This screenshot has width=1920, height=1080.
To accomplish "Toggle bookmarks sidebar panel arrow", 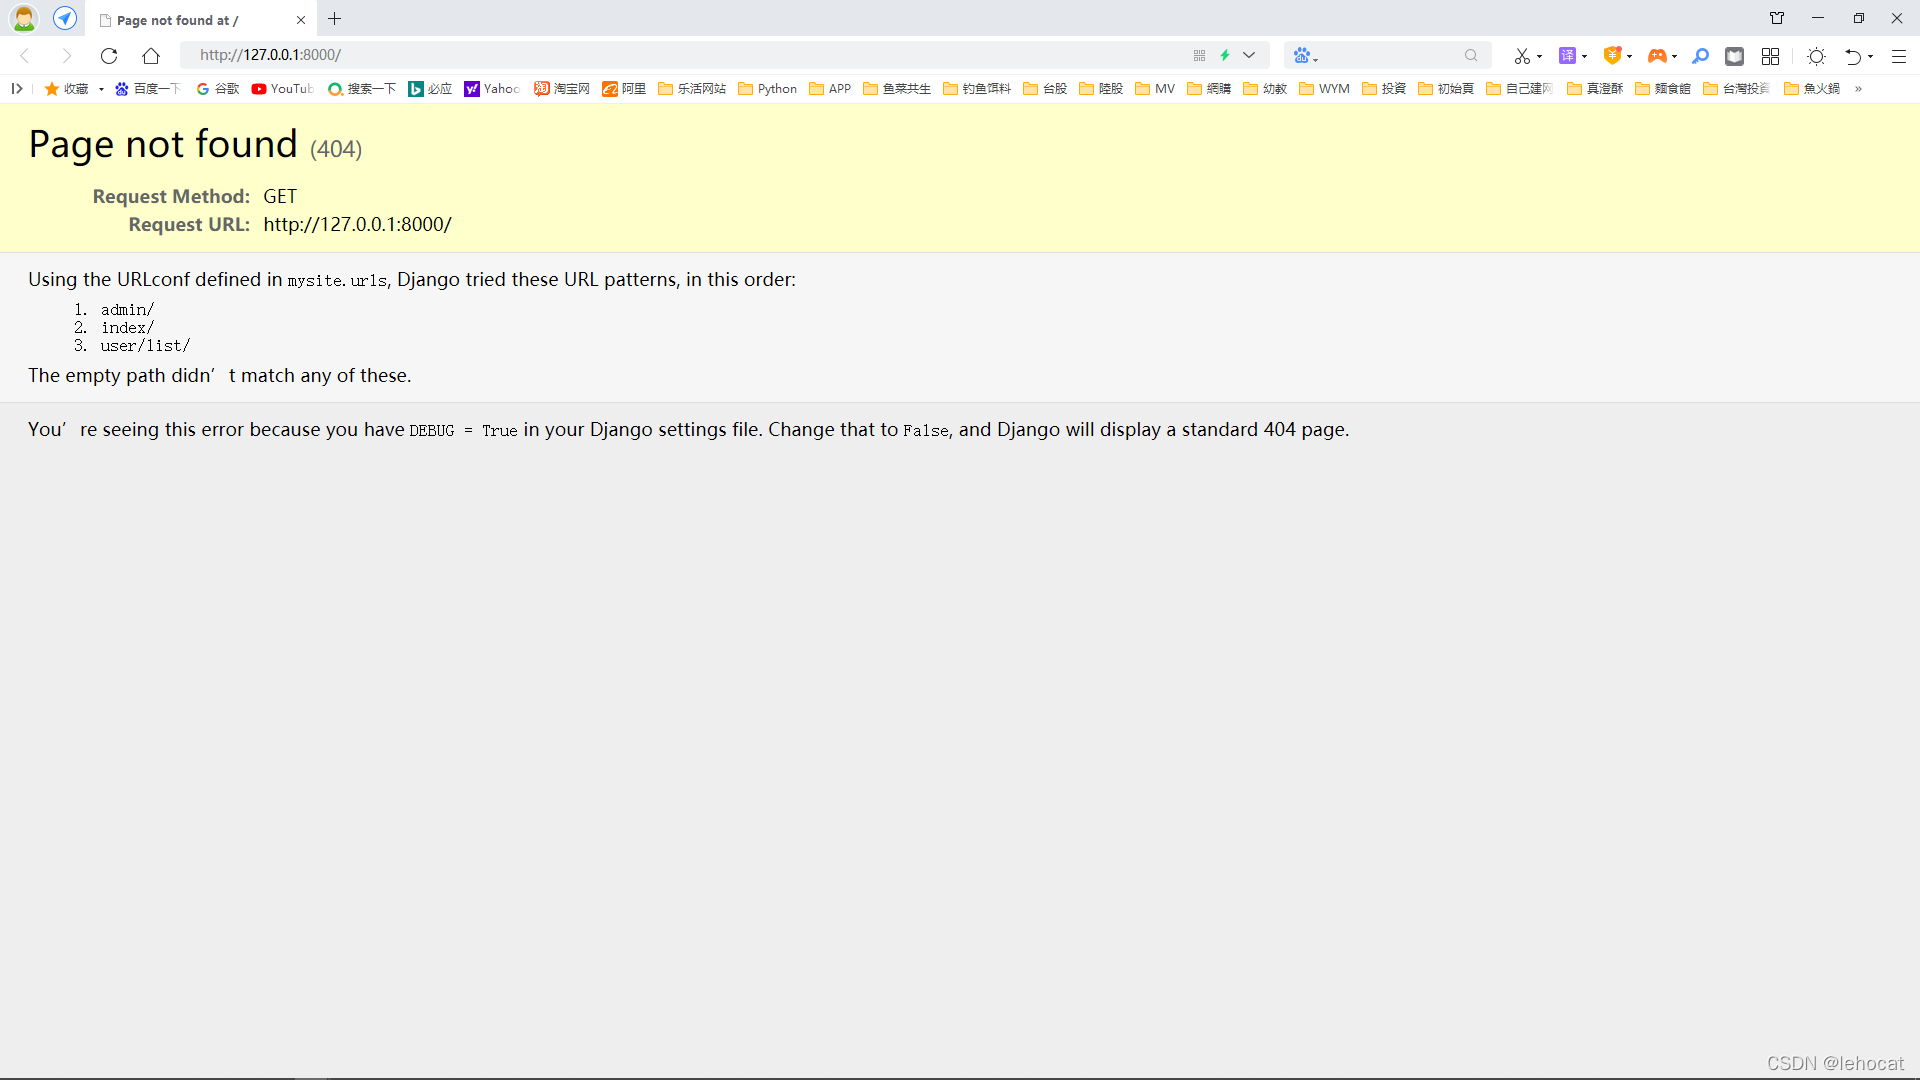I will (x=17, y=89).
